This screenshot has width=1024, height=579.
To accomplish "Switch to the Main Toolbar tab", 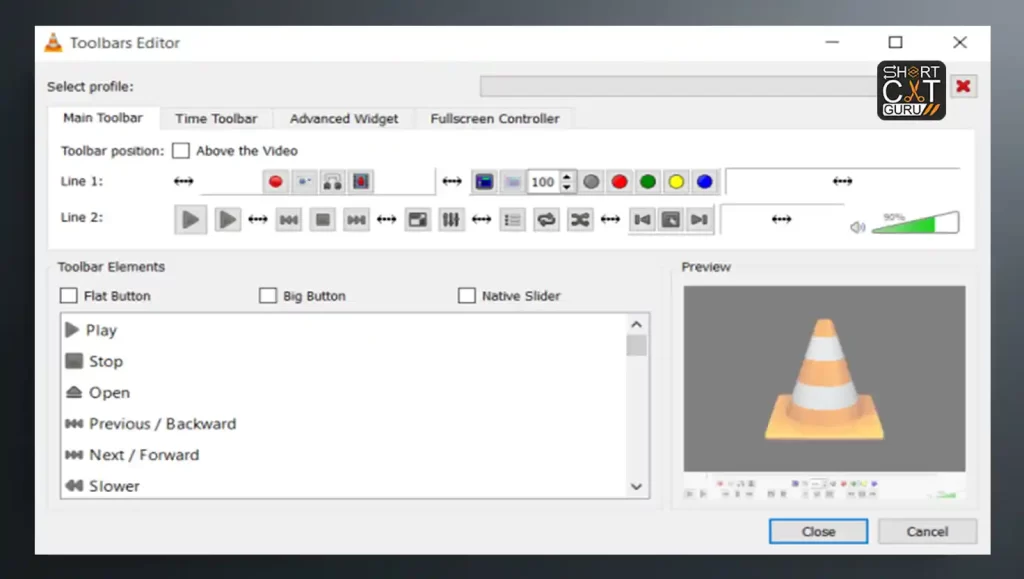I will (103, 118).
